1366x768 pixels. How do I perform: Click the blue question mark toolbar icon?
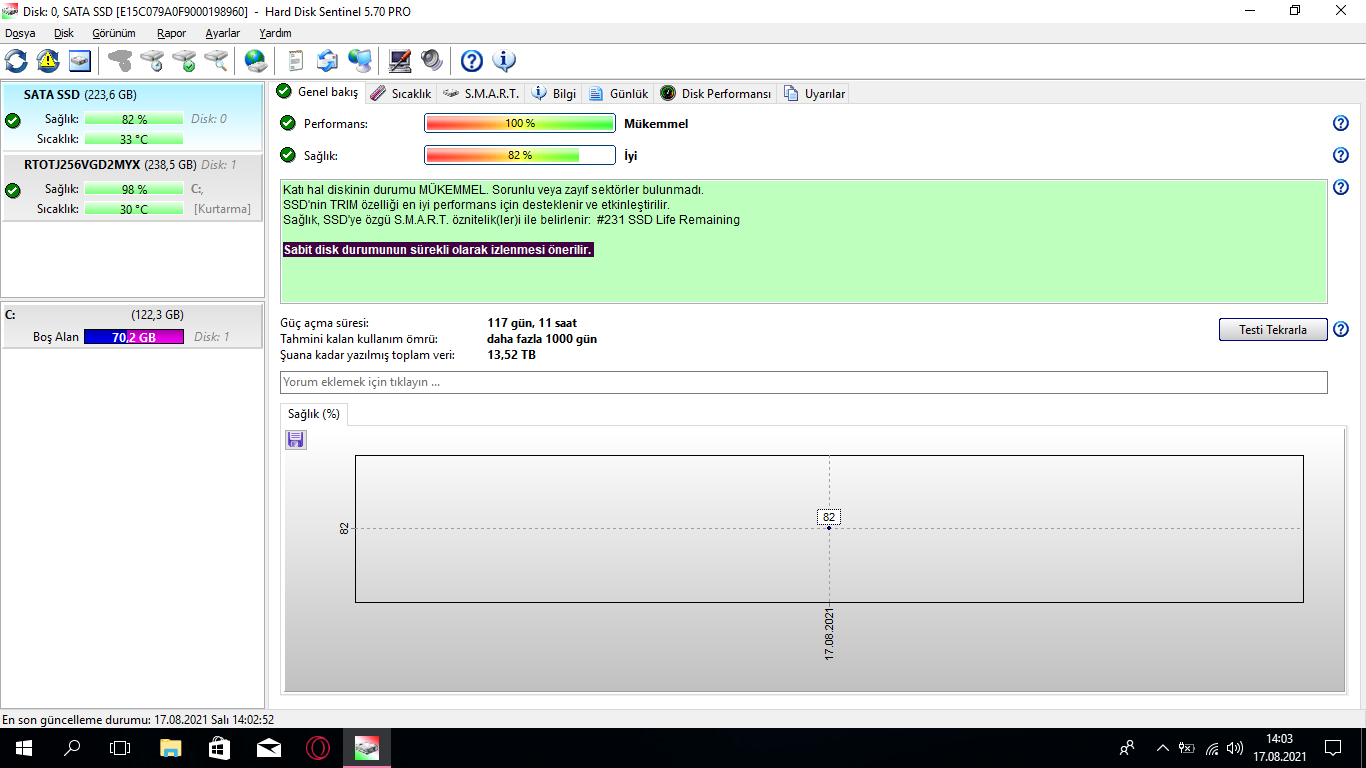tap(472, 61)
